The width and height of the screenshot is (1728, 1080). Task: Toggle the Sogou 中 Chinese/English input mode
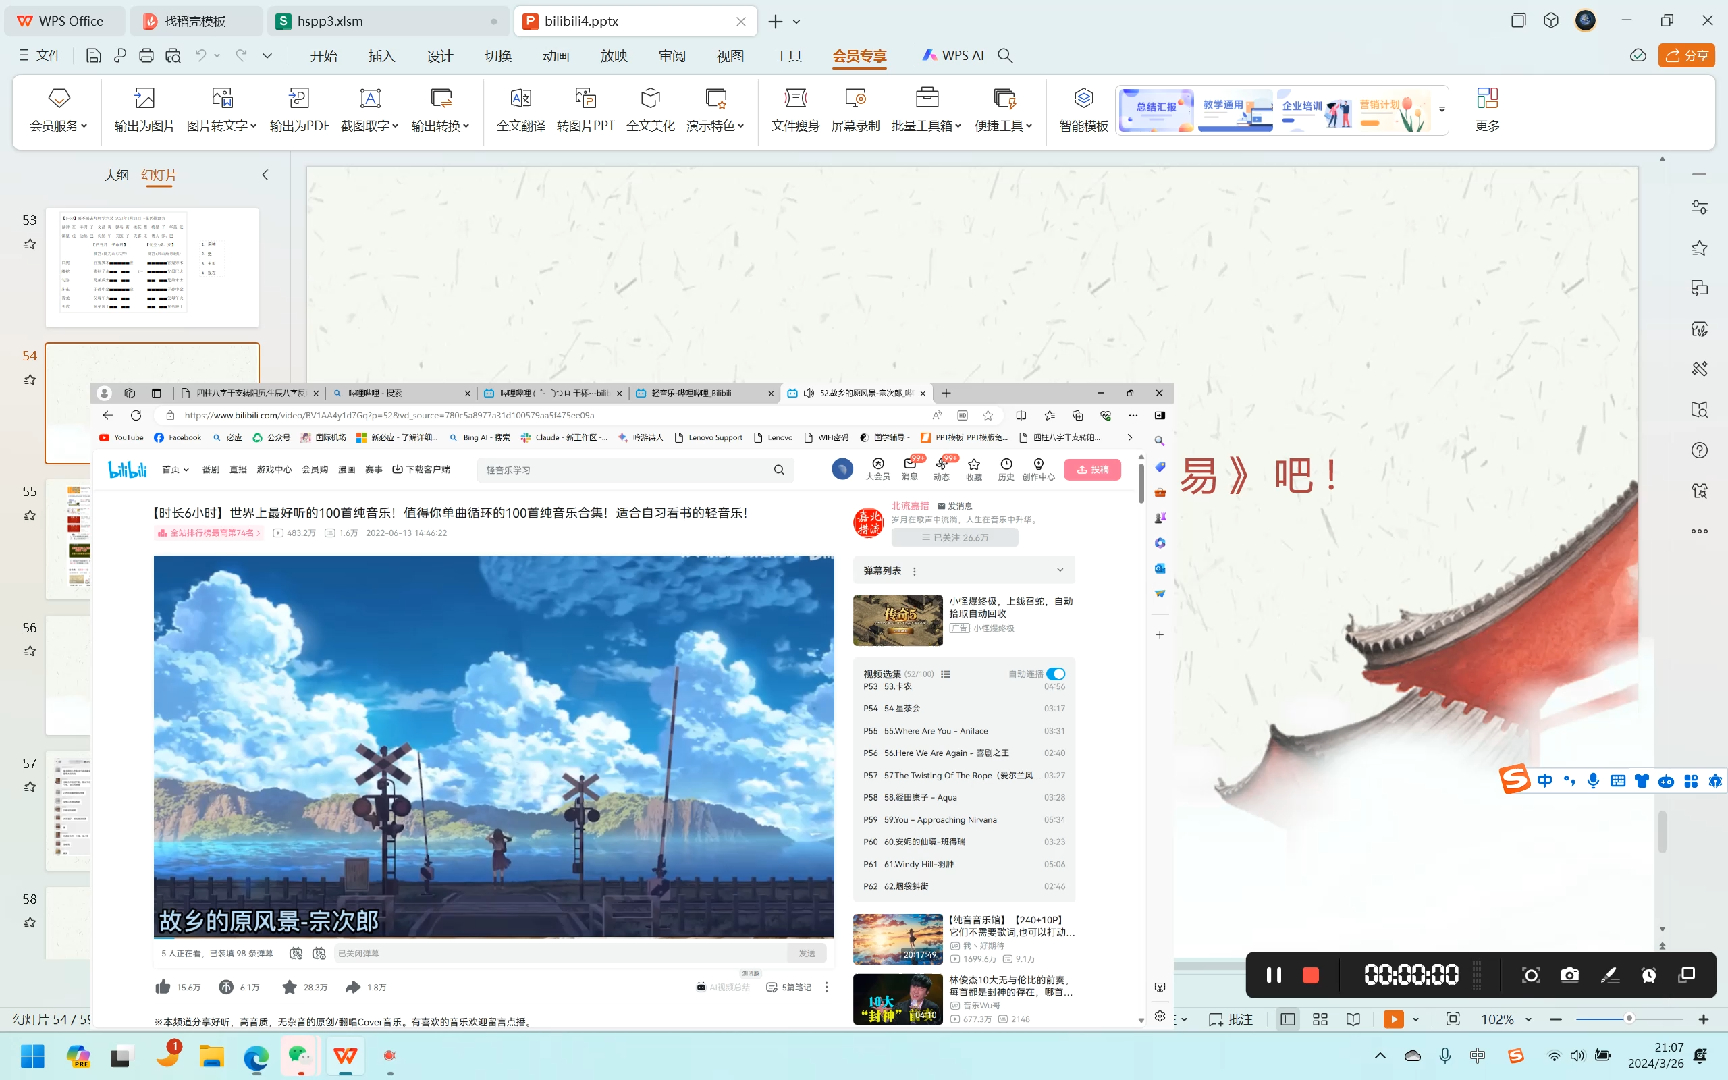1545,781
